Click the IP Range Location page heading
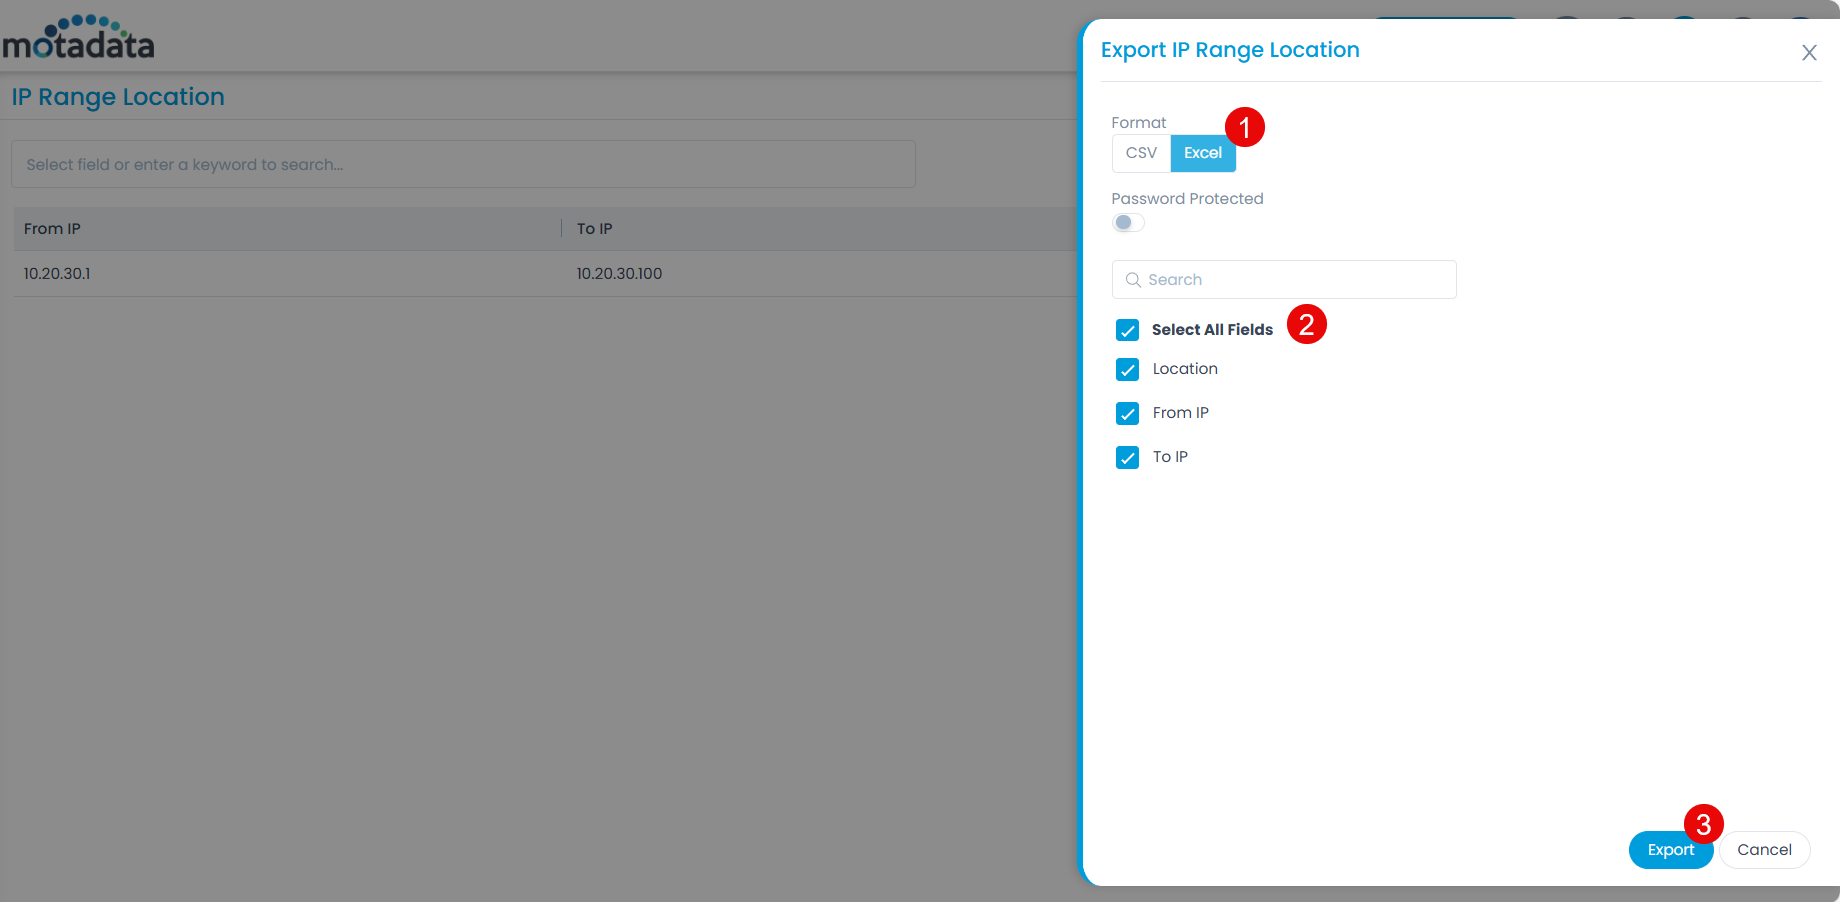1840x902 pixels. click(x=117, y=96)
